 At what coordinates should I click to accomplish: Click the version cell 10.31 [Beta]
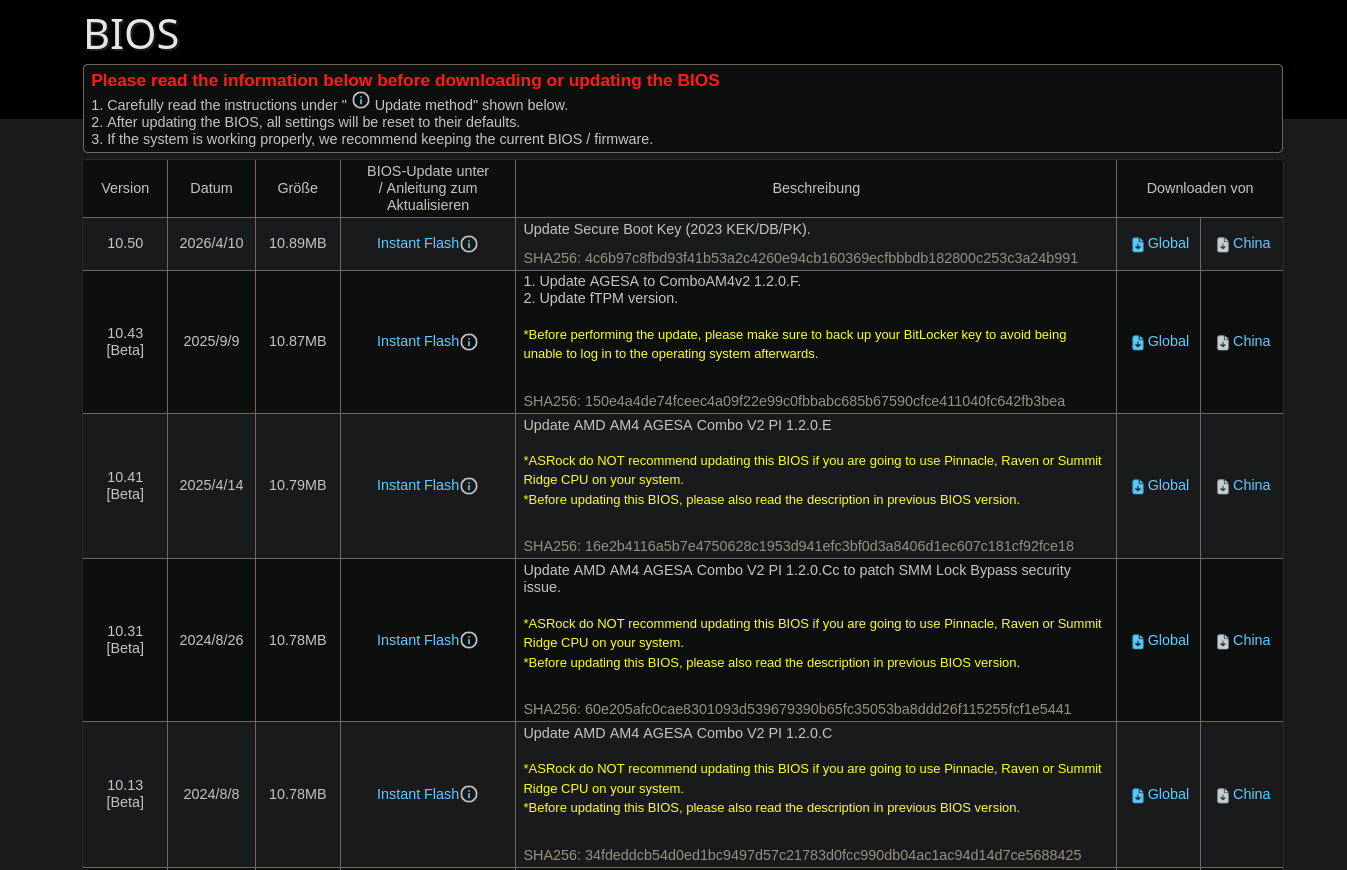pyautogui.click(x=125, y=640)
